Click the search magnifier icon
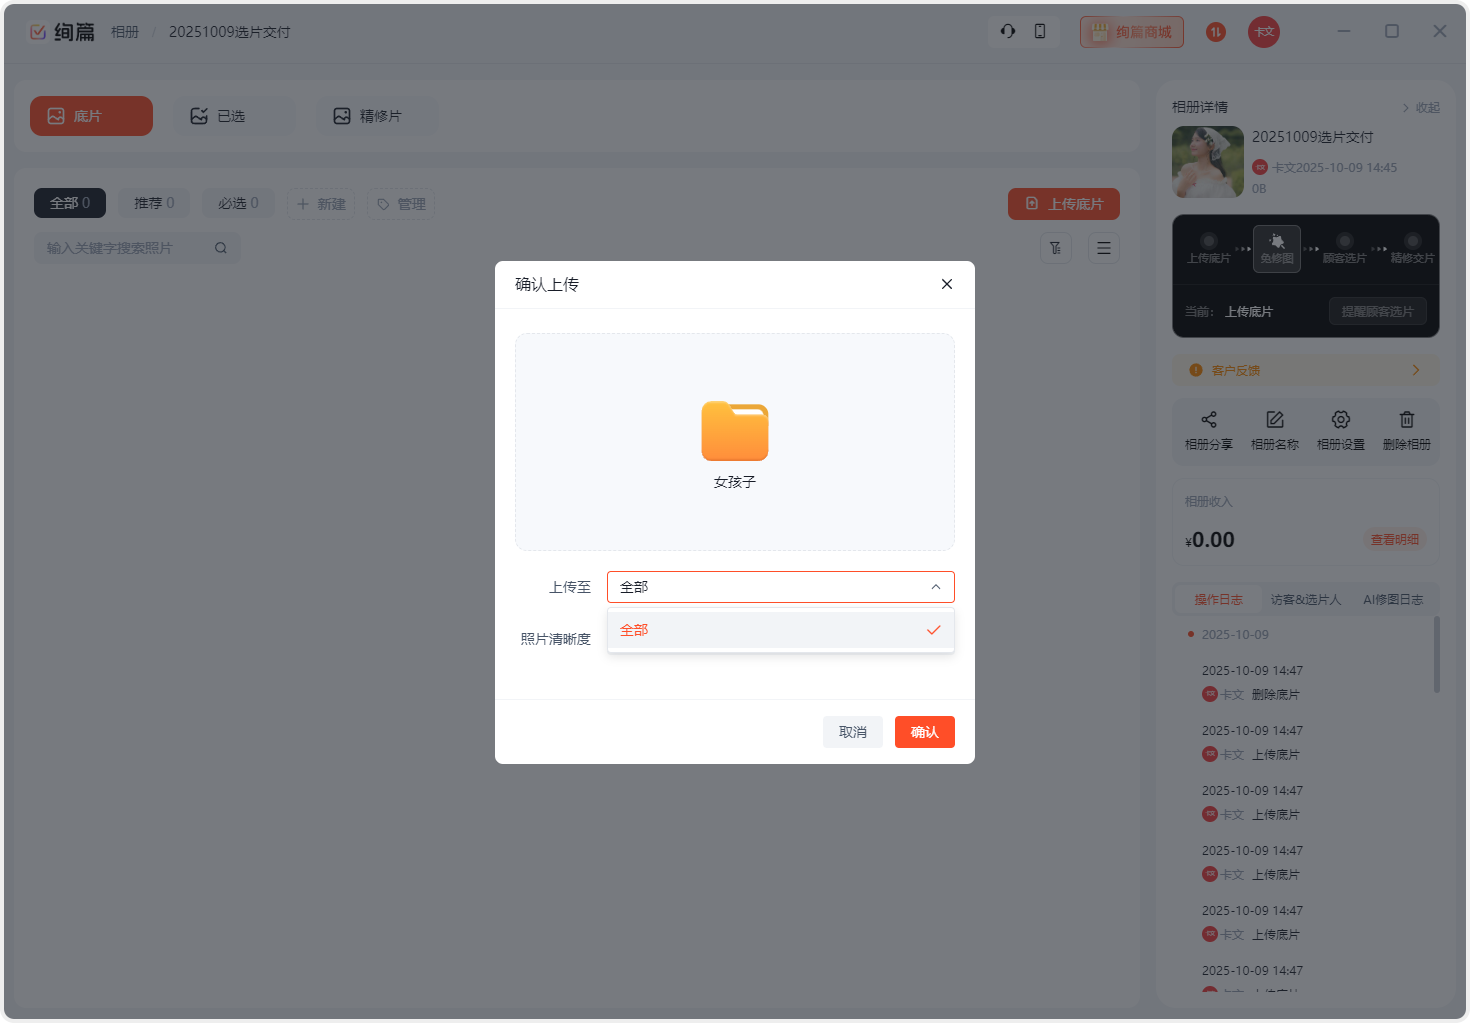This screenshot has height=1023, width=1470. pos(221,248)
